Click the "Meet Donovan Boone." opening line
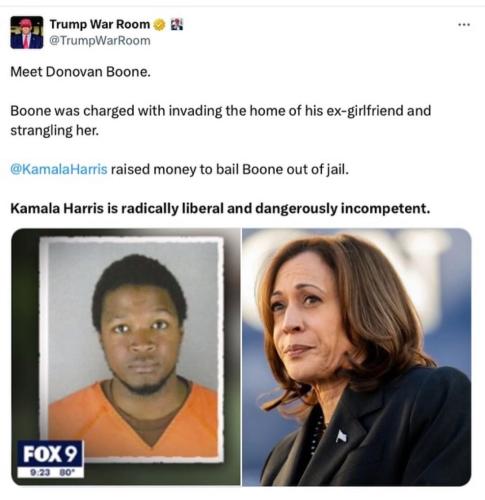 [80, 72]
